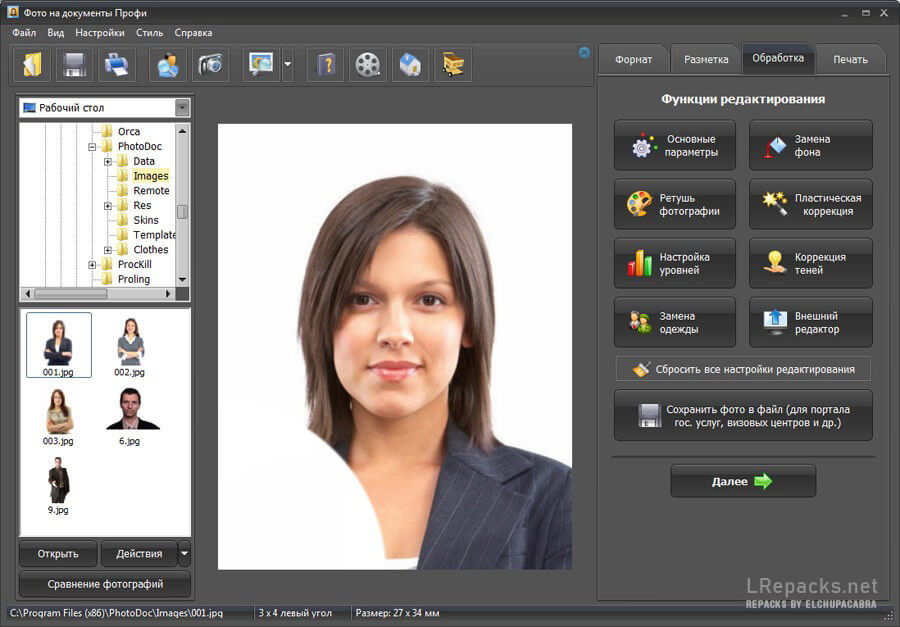Open dropdown arrow beside Действия button
This screenshot has height=627, width=900.
[184, 553]
